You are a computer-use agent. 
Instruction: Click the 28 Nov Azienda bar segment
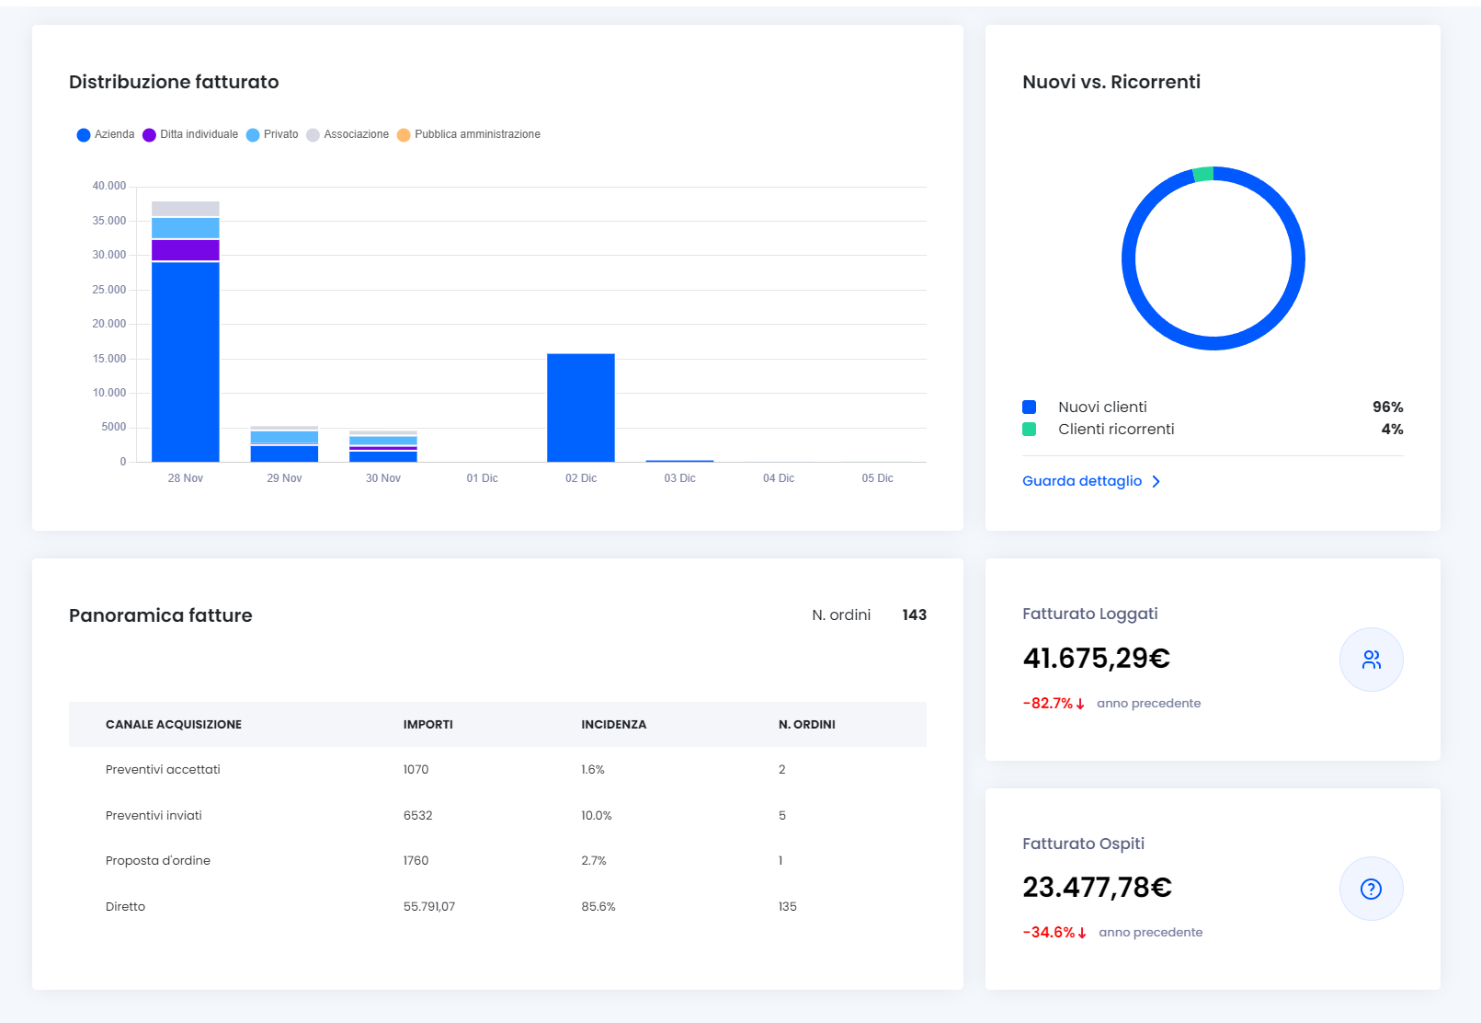(185, 360)
